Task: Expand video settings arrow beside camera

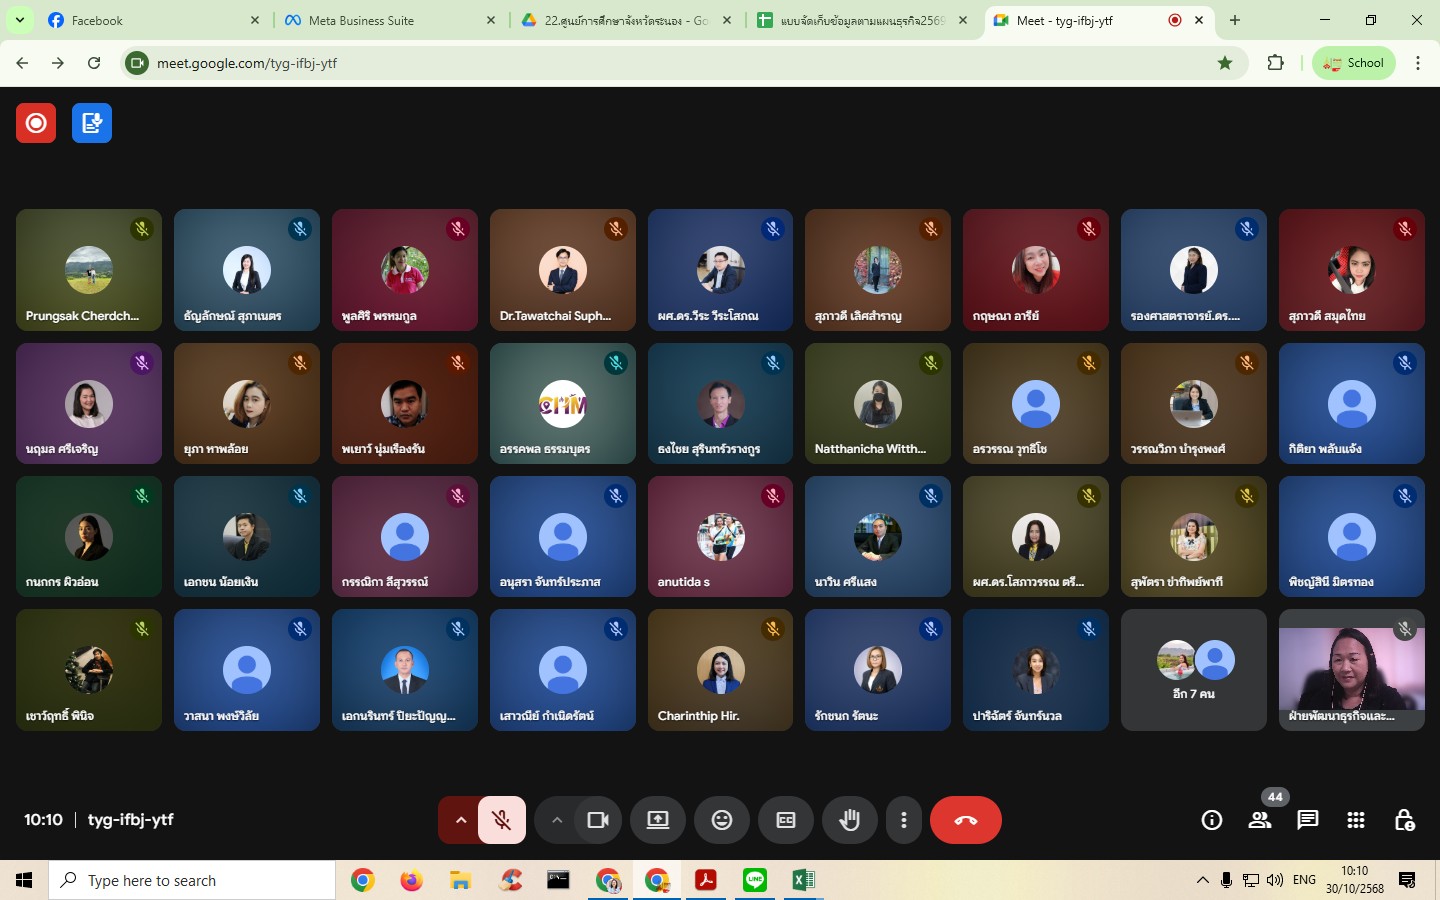Action: (557, 820)
